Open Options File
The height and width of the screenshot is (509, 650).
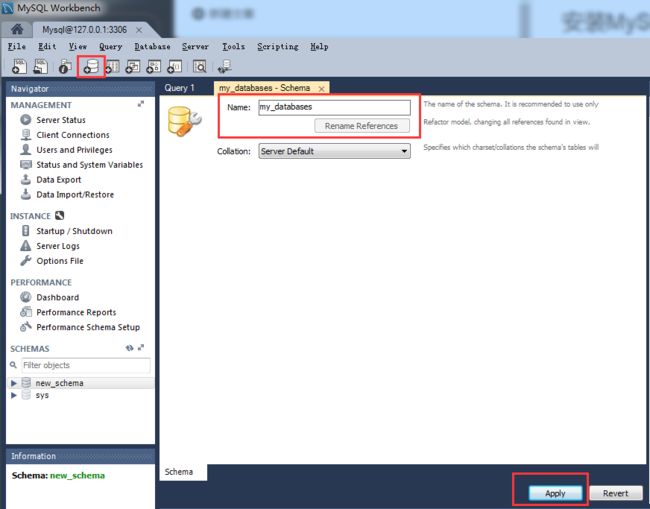[x=60, y=261]
